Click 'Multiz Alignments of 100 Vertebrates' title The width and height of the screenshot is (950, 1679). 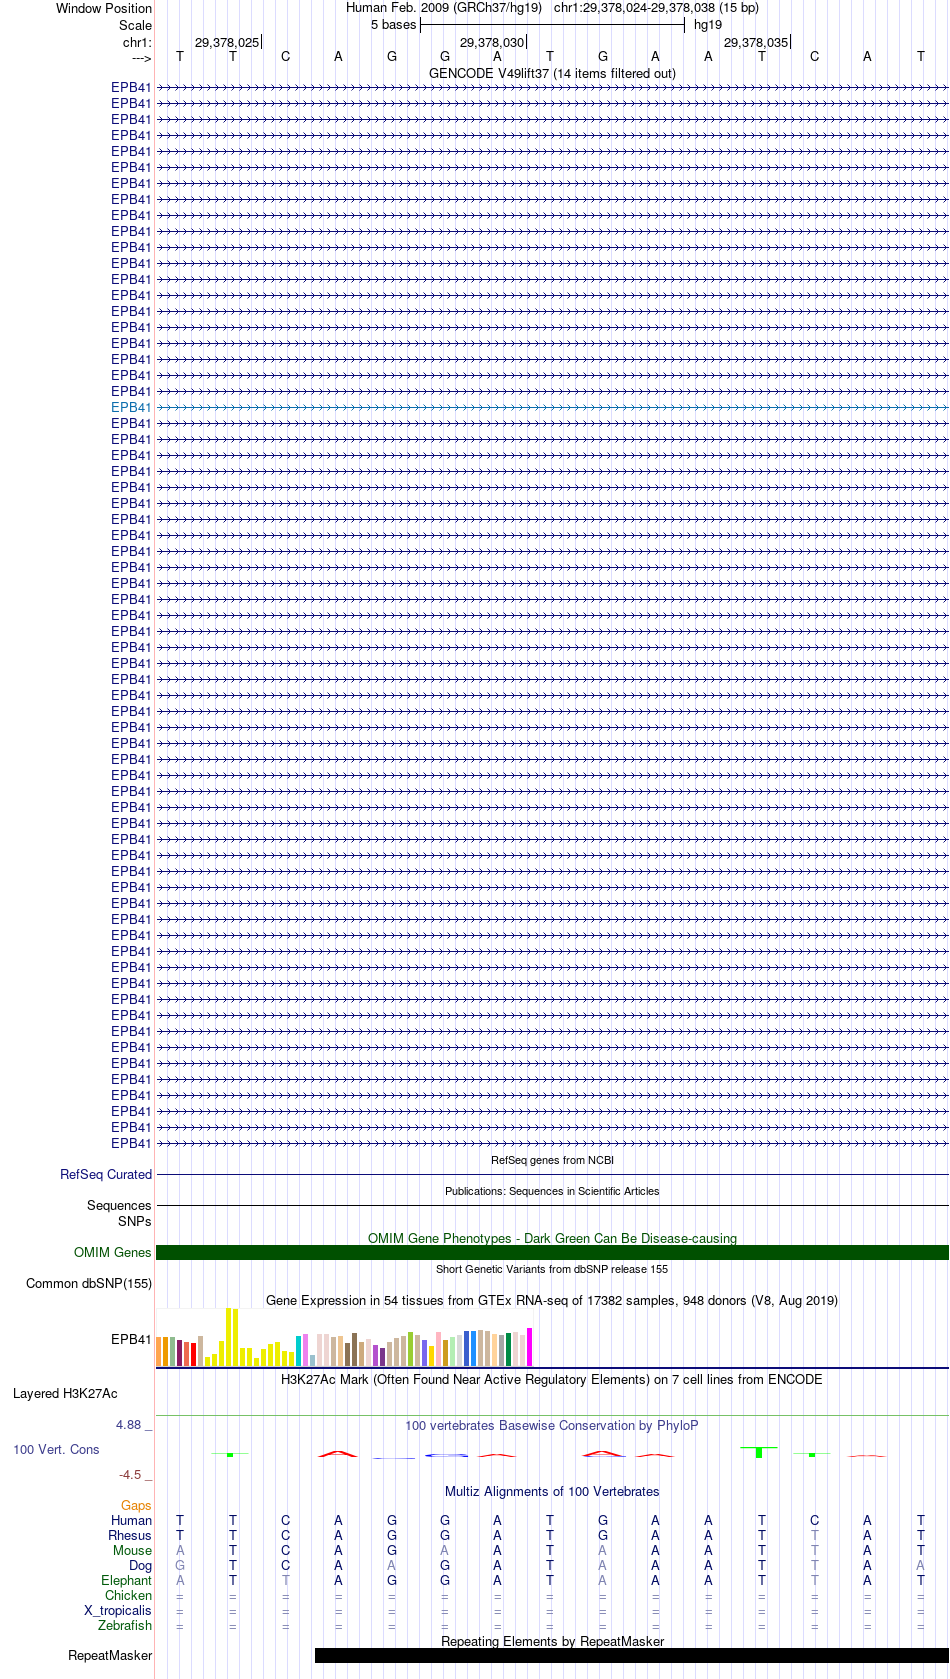[x=552, y=1491]
